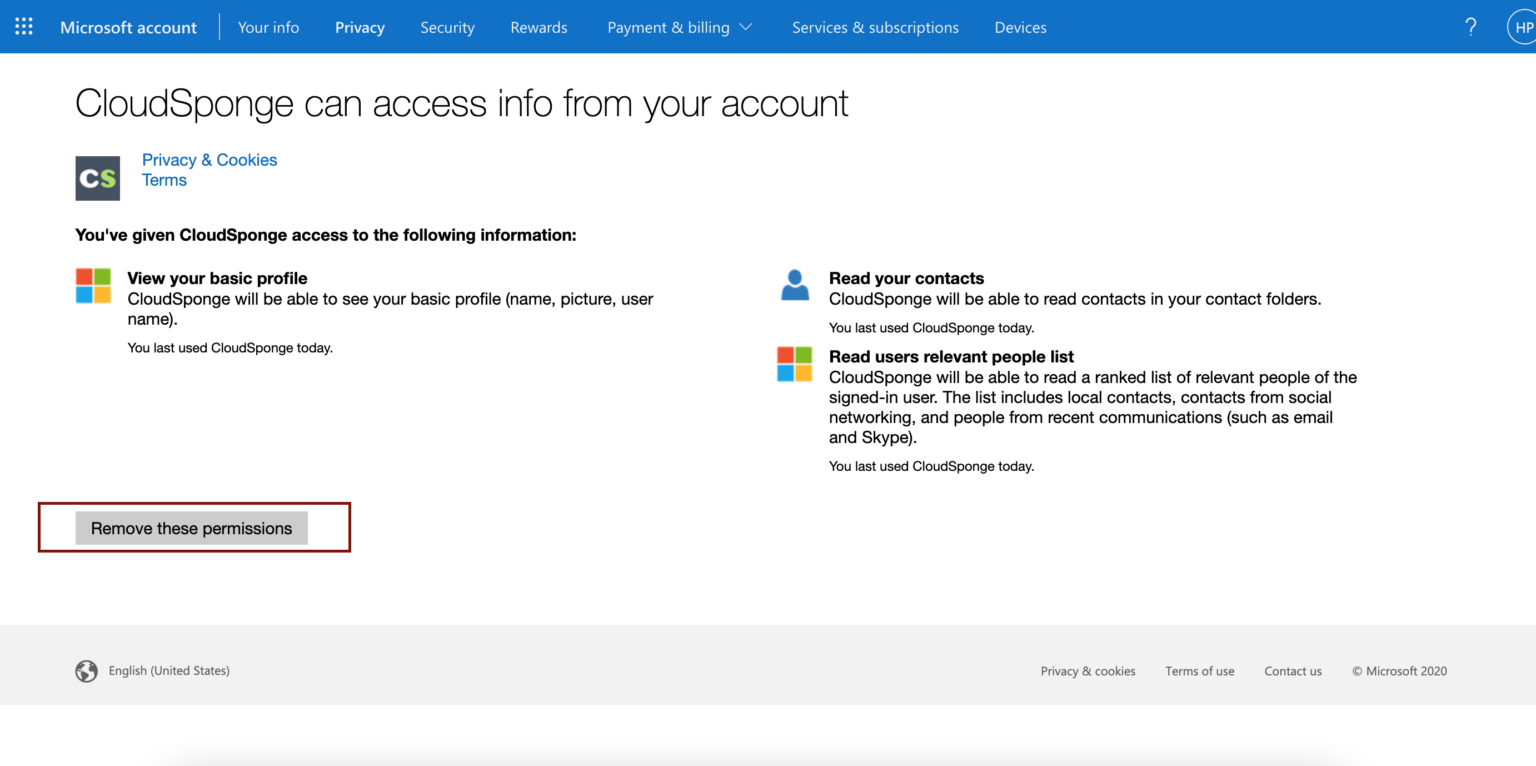Image resolution: width=1536 pixels, height=766 pixels.
Task: Switch to the Security tab
Action: [x=447, y=27]
